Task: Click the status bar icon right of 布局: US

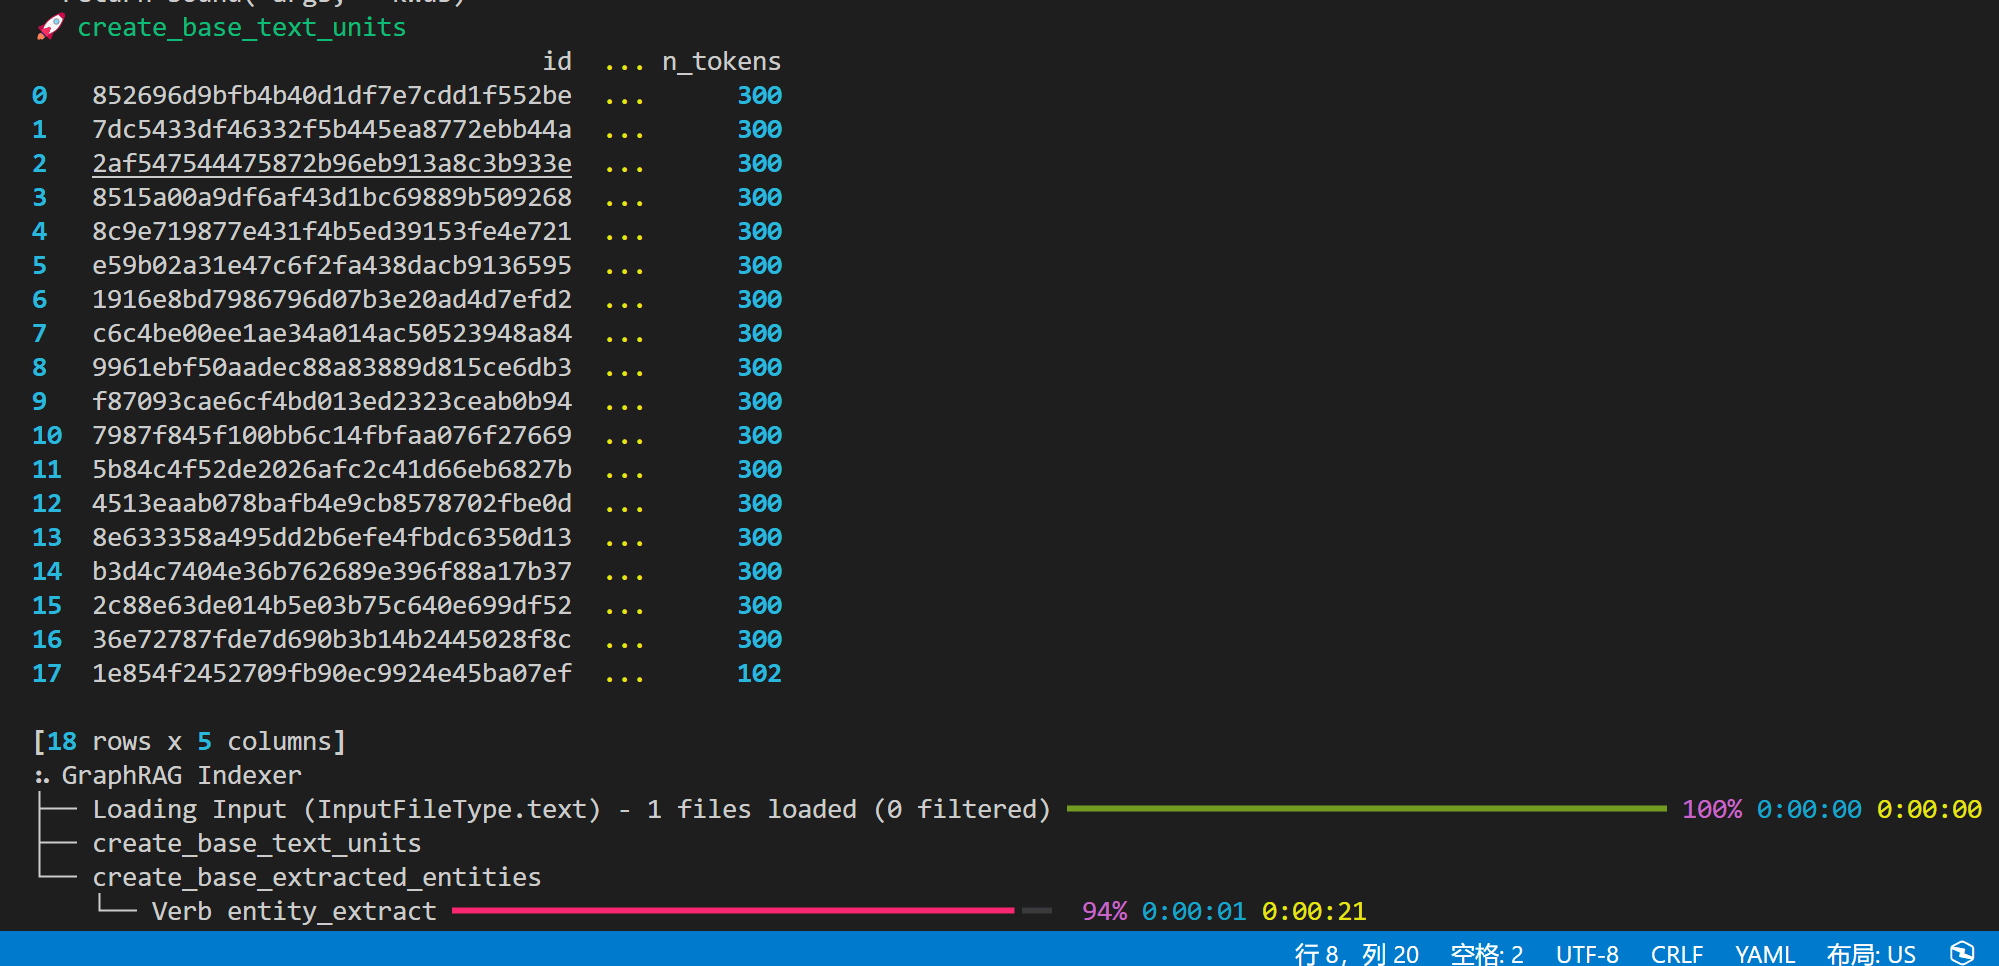Action: (1961, 953)
